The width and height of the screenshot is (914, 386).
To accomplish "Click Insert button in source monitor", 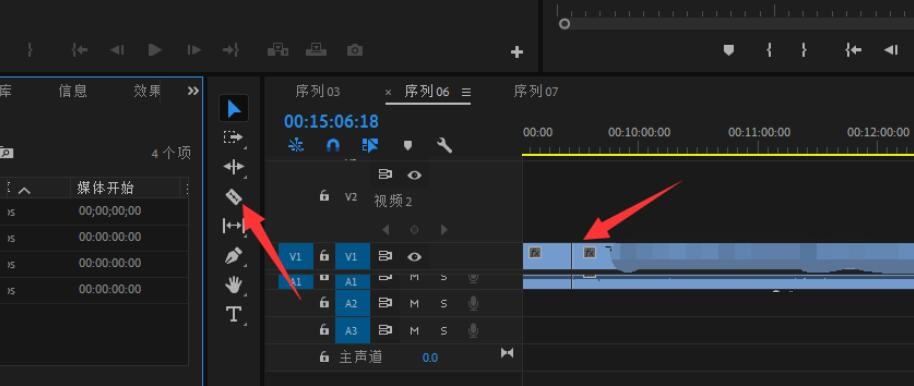I will click(x=278, y=50).
